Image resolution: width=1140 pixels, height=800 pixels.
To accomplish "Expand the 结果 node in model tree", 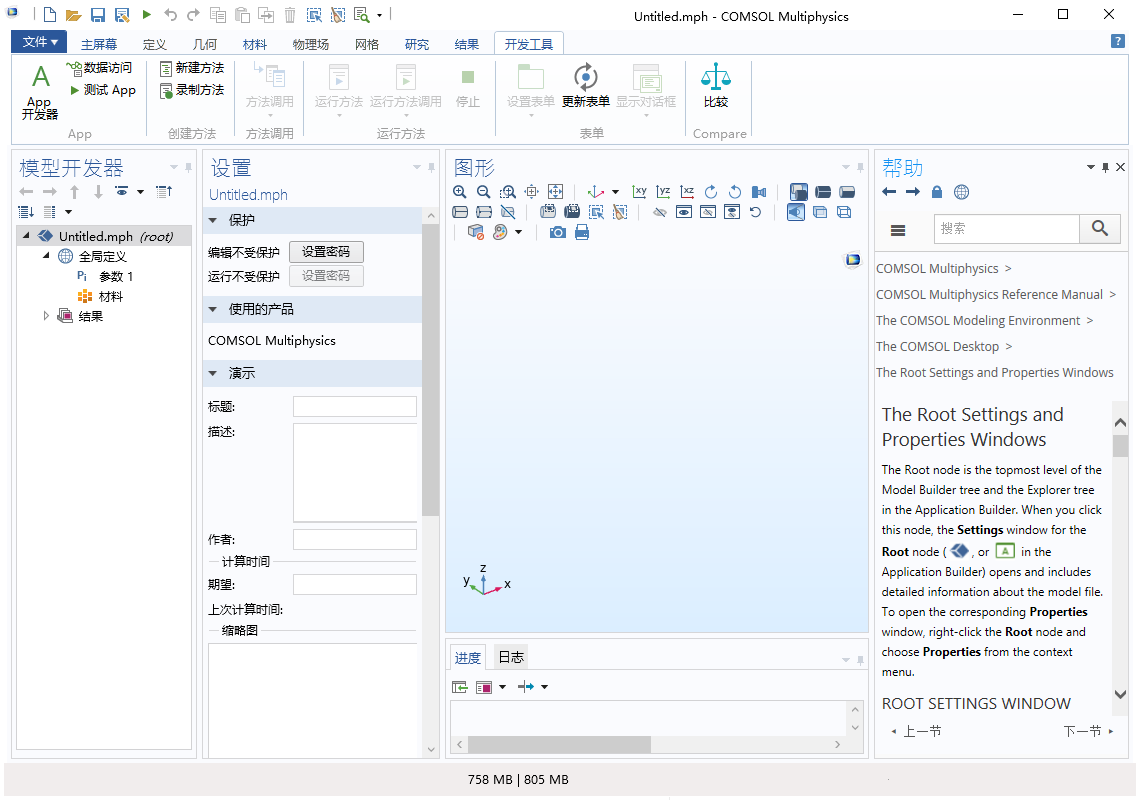I will coord(46,316).
